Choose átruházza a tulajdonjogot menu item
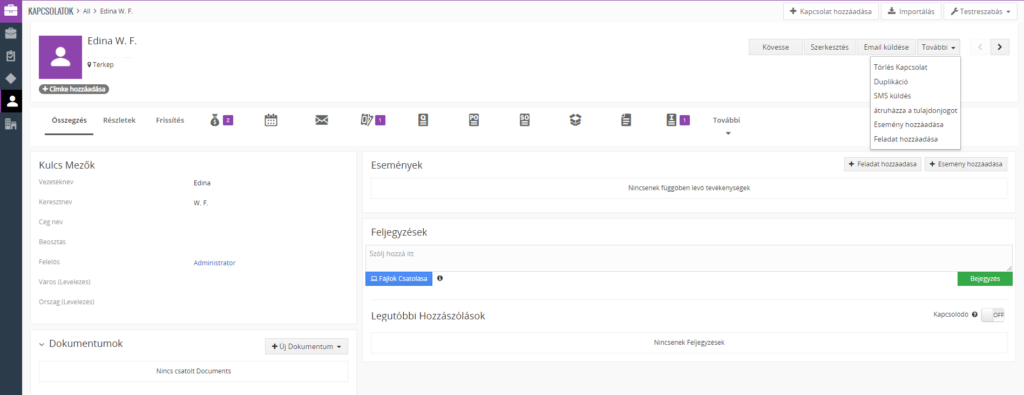This screenshot has height=395, width=1024. (x=915, y=110)
